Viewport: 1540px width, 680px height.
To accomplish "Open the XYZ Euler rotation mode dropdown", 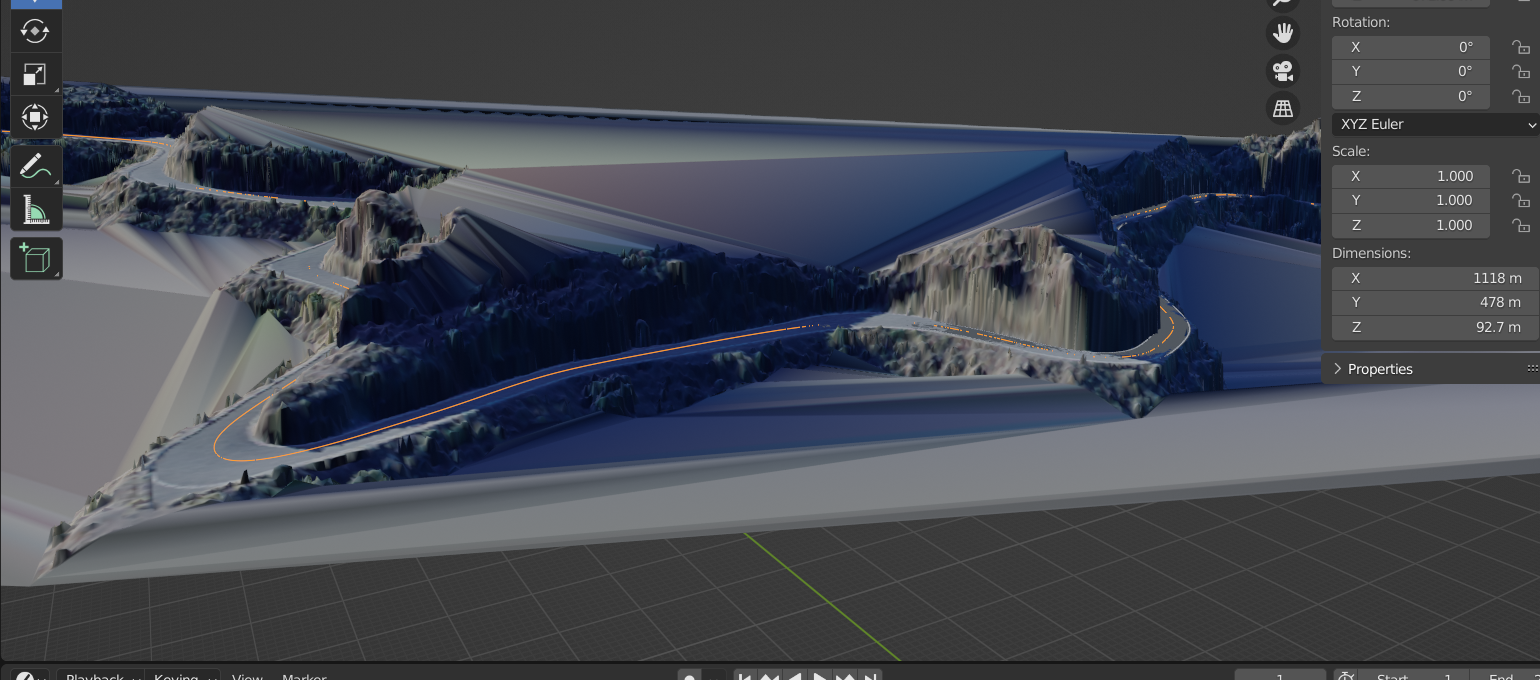I will 1435,124.
